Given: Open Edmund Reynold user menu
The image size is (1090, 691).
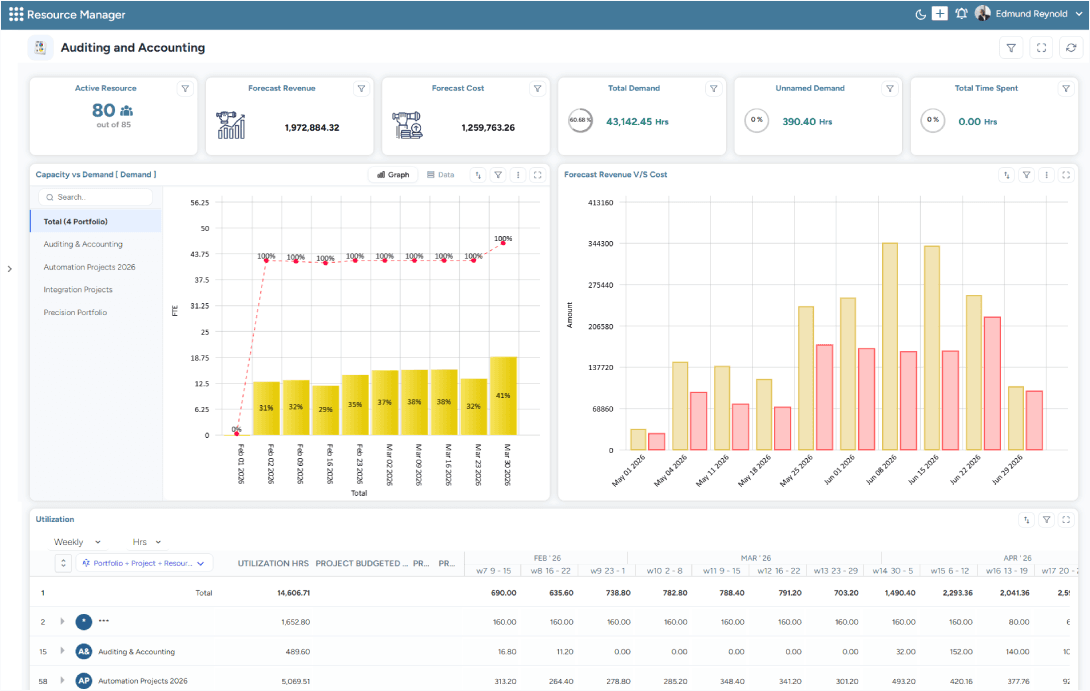Looking at the screenshot, I should [1030, 14].
